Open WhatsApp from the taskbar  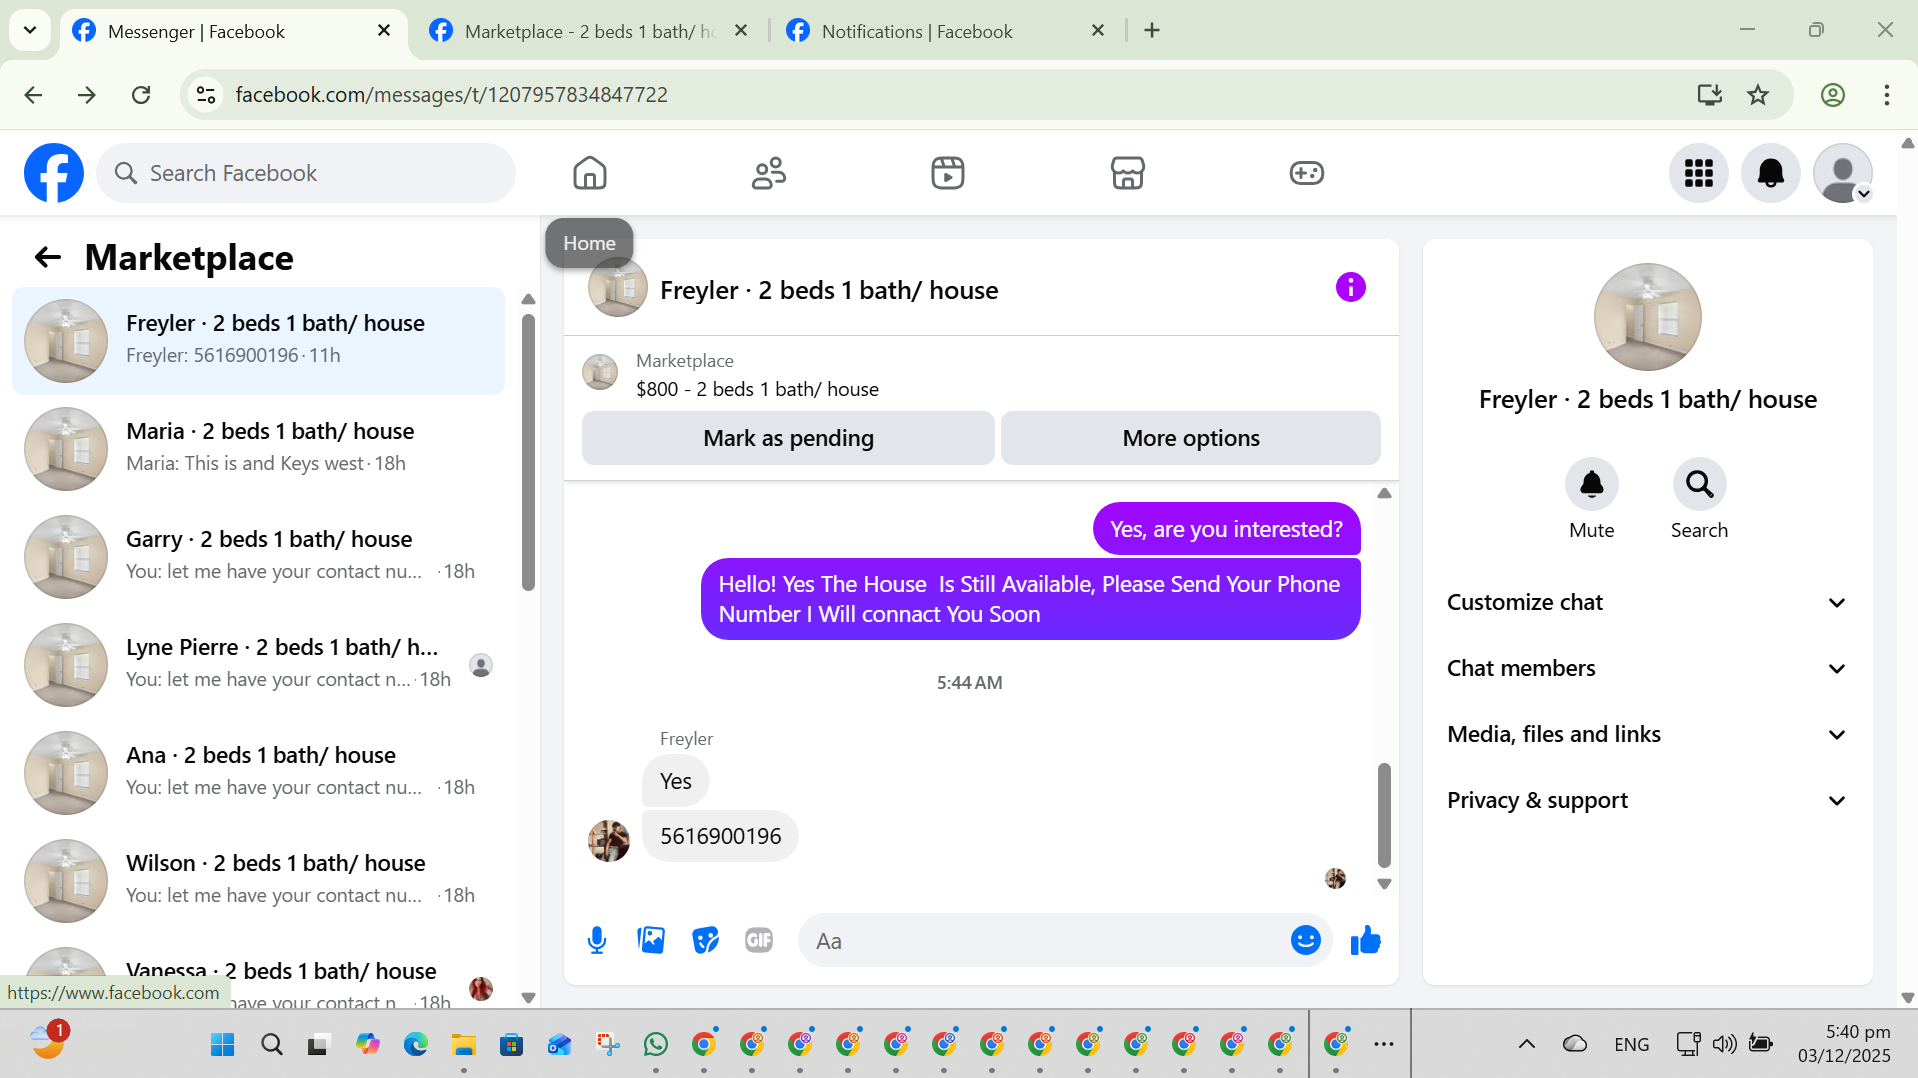pyautogui.click(x=656, y=1044)
